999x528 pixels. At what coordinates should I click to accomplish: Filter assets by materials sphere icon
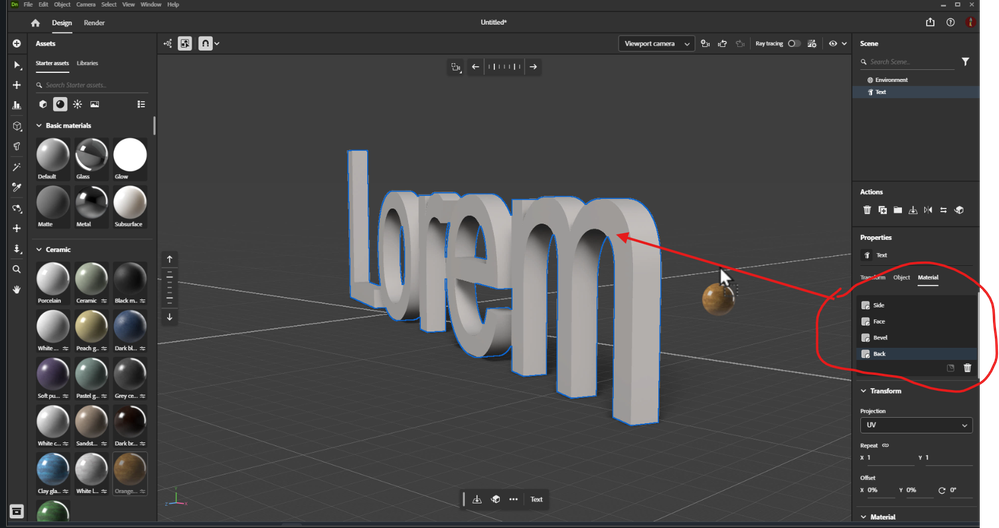click(60, 104)
